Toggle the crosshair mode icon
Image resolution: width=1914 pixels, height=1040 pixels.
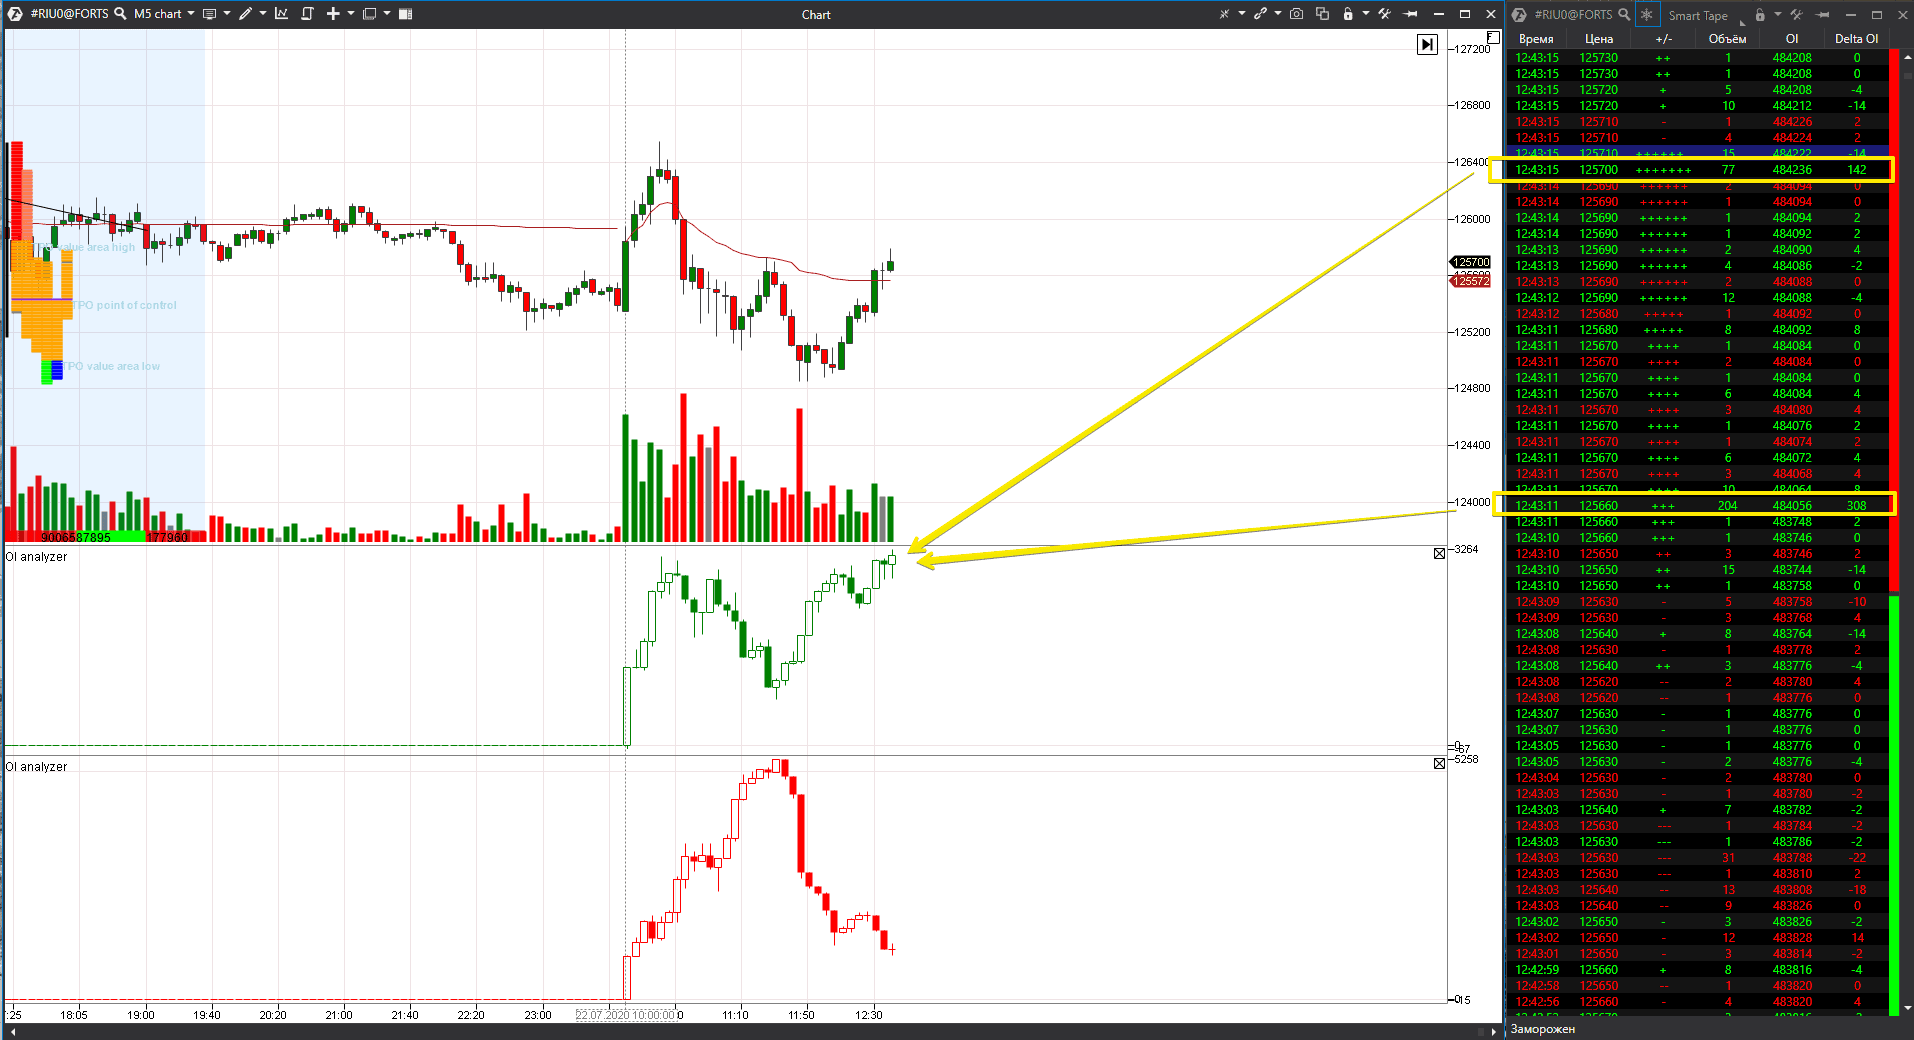tap(1225, 14)
